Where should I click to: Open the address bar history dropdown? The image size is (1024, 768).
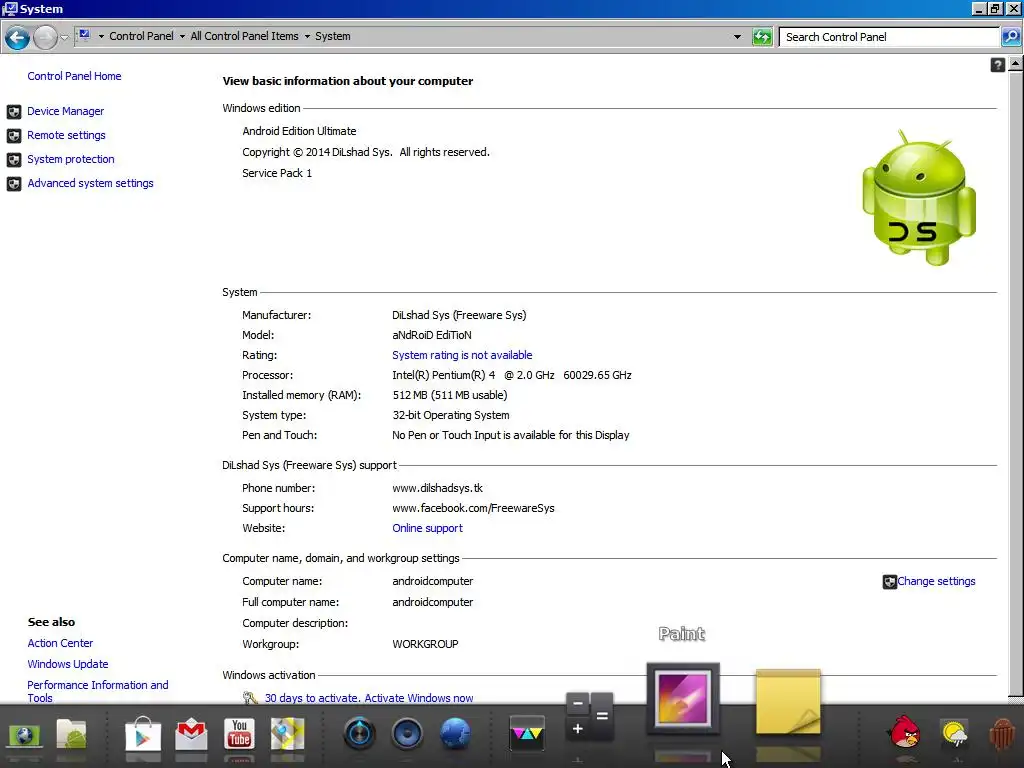click(737, 37)
